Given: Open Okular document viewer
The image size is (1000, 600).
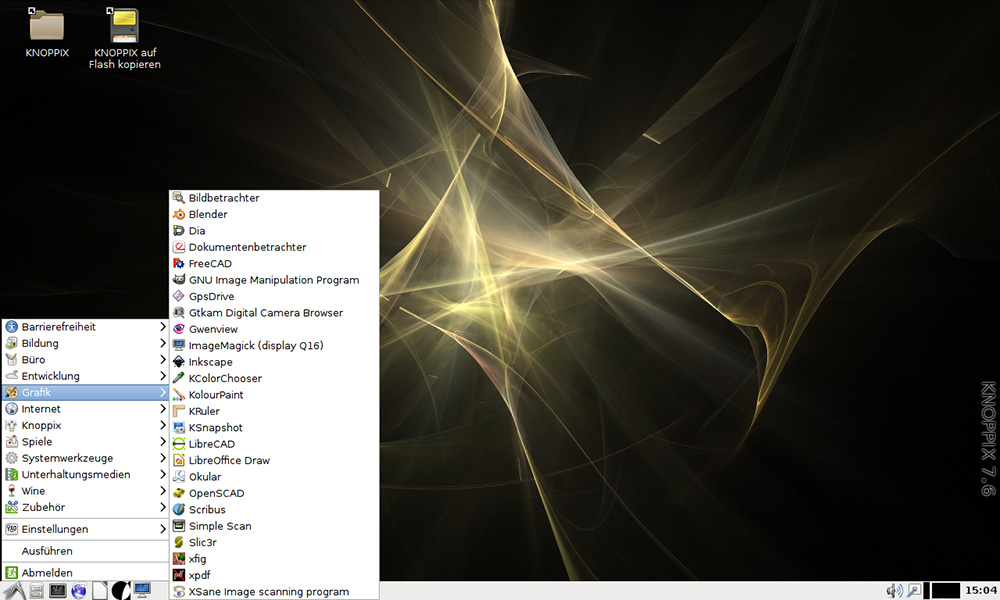Looking at the screenshot, I should pyautogui.click(x=274, y=477).
